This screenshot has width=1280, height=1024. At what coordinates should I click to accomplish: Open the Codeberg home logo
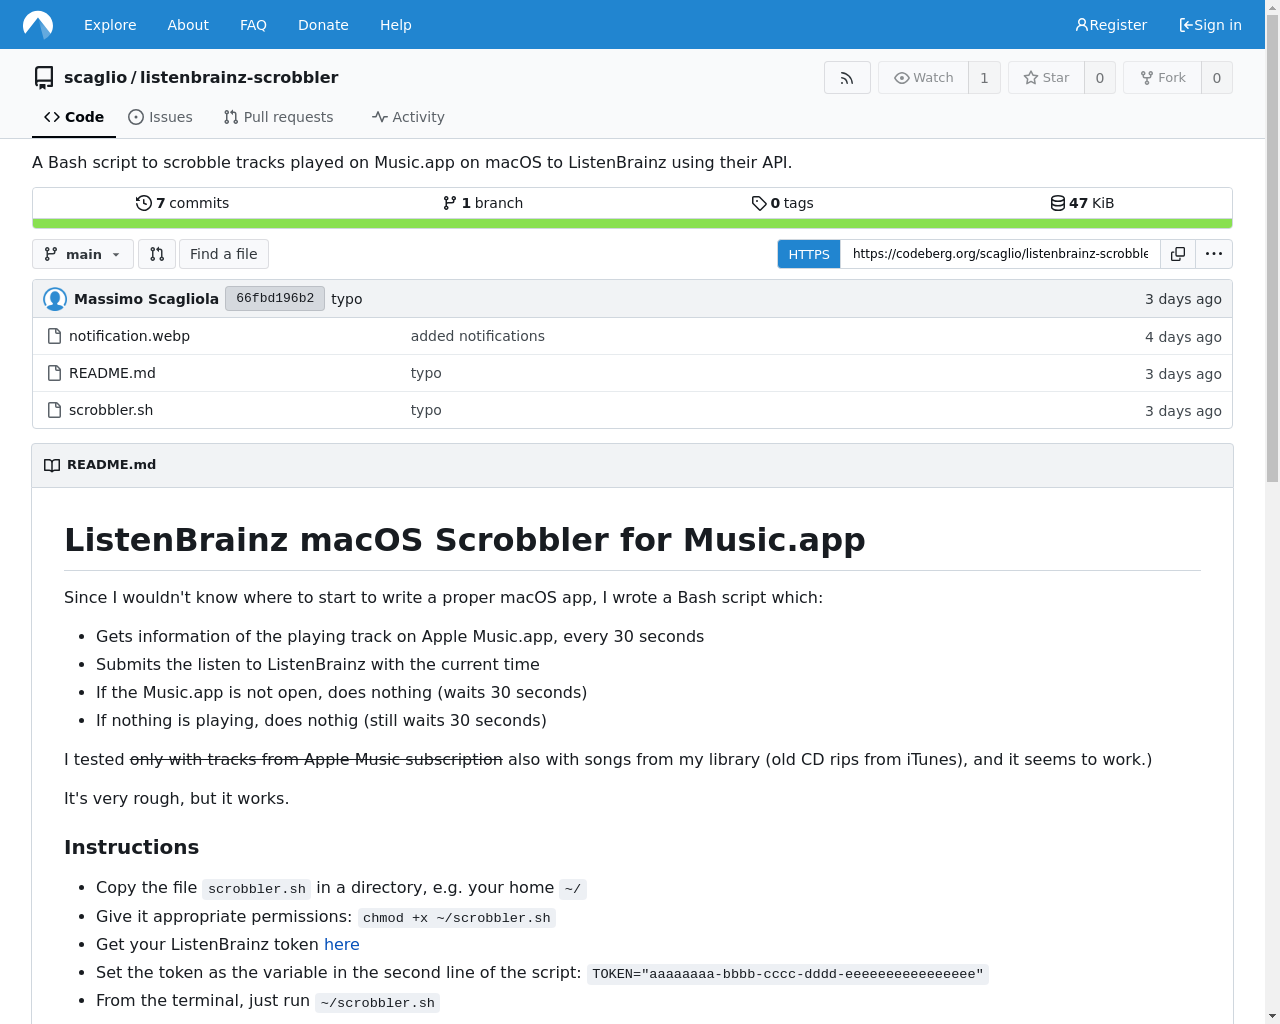[x=38, y=24]
